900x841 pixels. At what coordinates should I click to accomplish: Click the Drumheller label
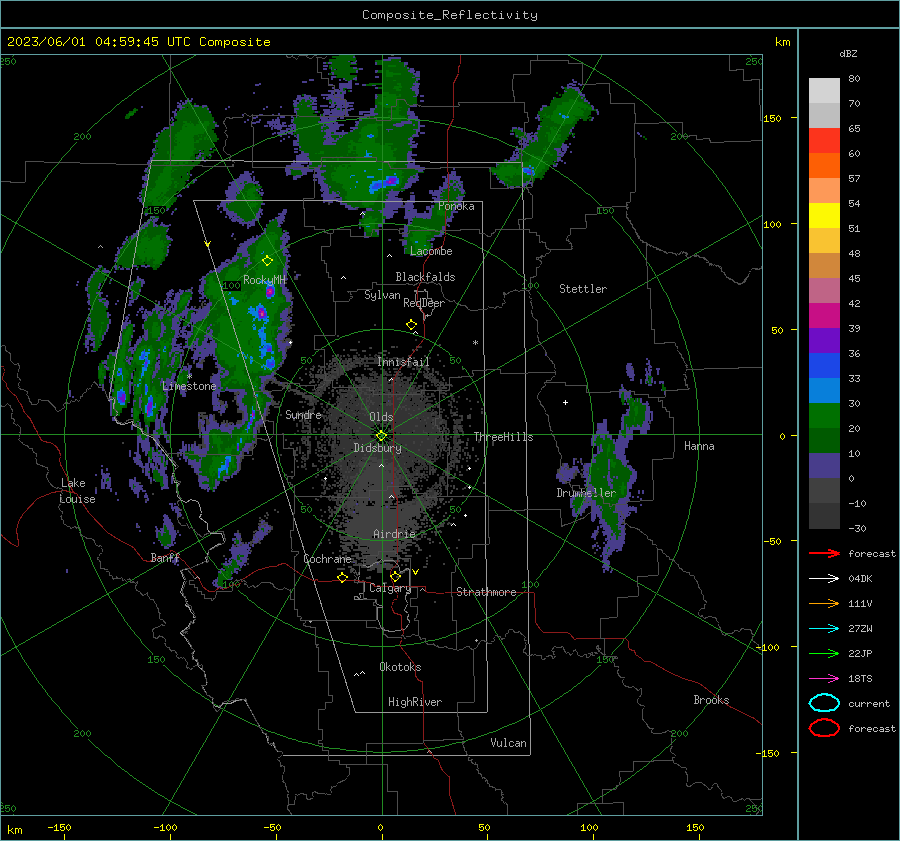click(586, 493)
